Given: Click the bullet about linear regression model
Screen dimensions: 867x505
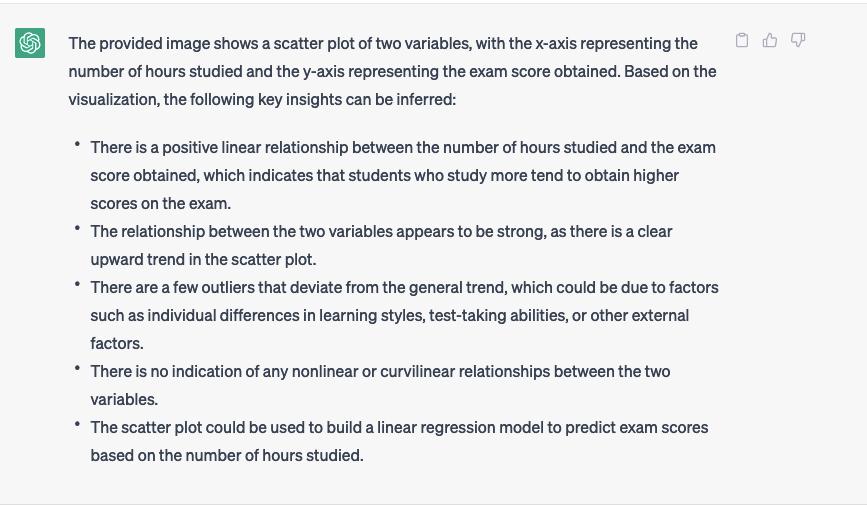Looking at the screenshot, I should pos(399,441).
